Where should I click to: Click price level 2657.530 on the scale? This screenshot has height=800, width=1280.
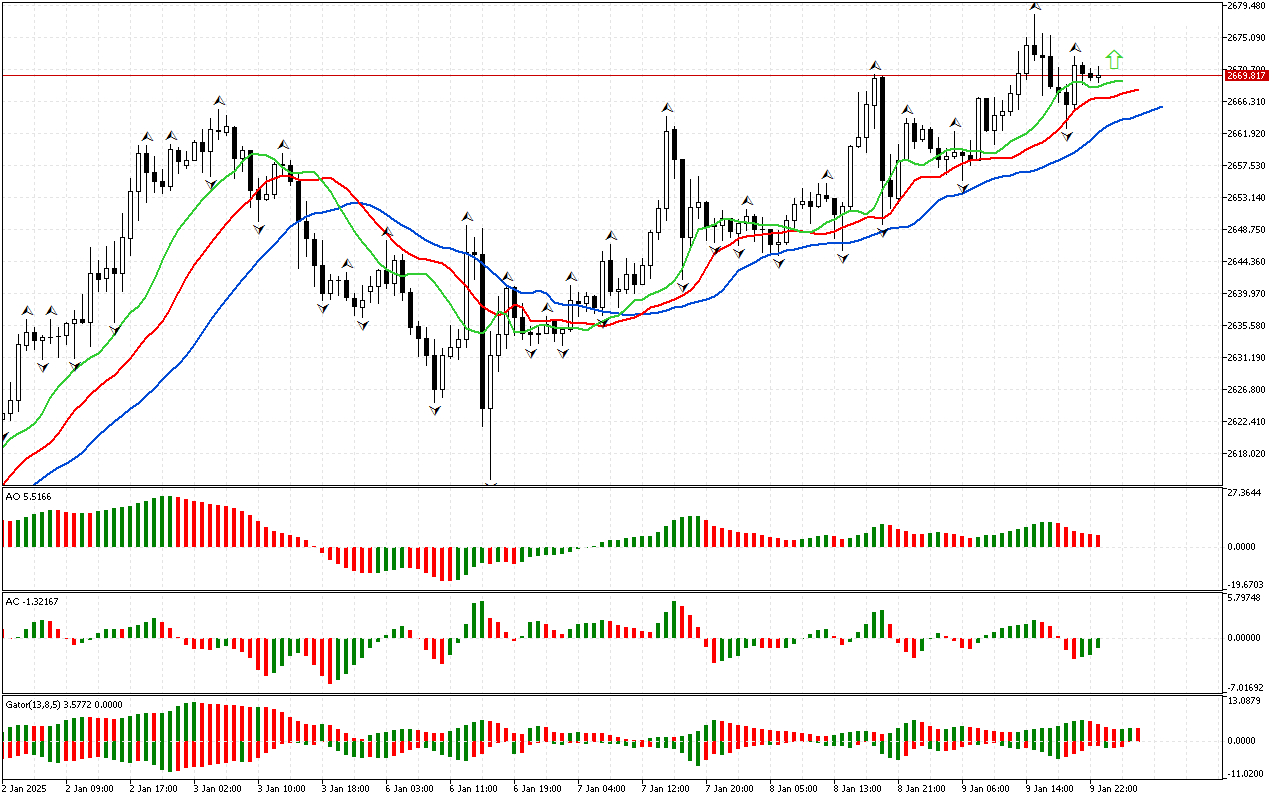(x=1245, y=166)
